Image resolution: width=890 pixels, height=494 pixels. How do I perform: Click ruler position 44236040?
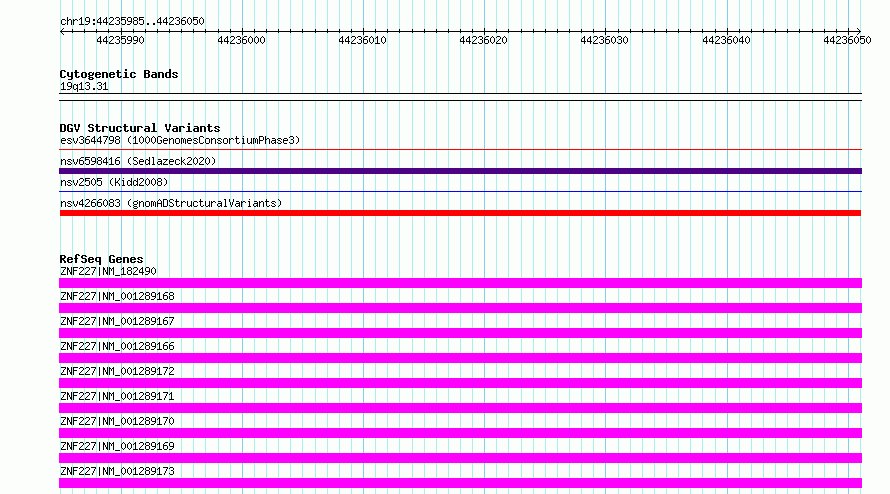click(726, 40)
